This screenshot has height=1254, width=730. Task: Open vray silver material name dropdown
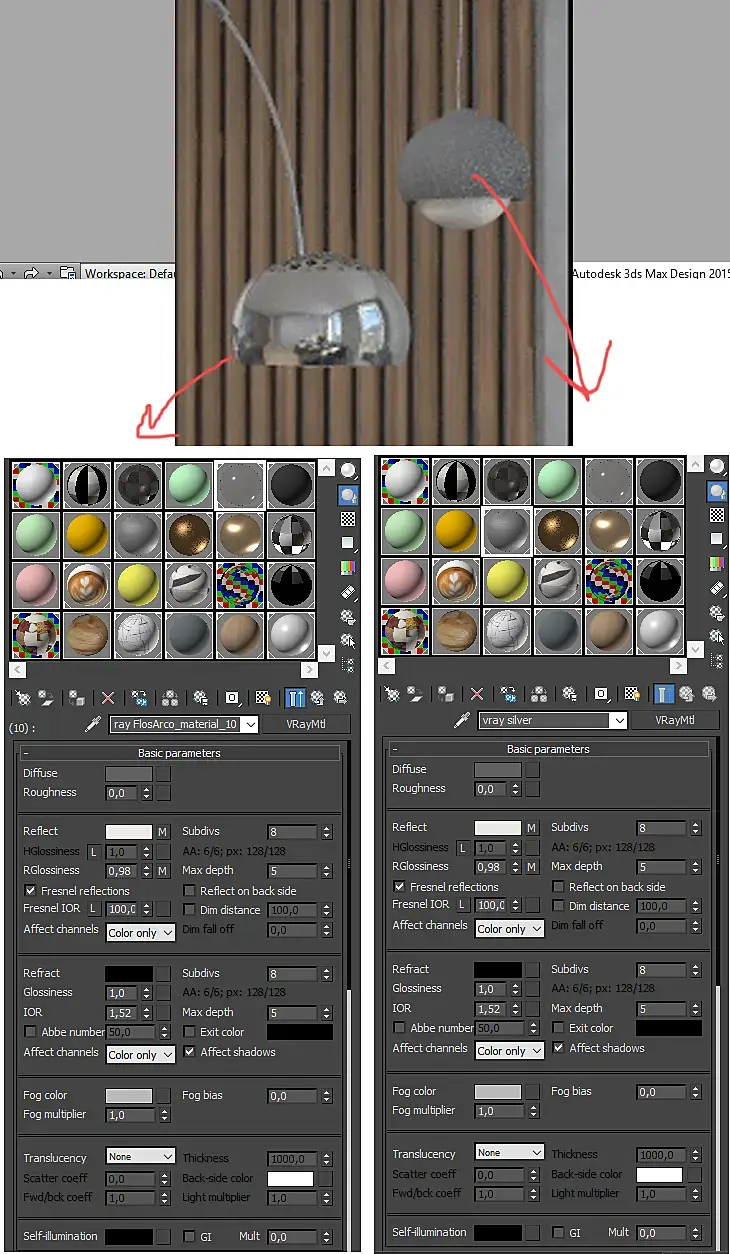tap(620, 720)
